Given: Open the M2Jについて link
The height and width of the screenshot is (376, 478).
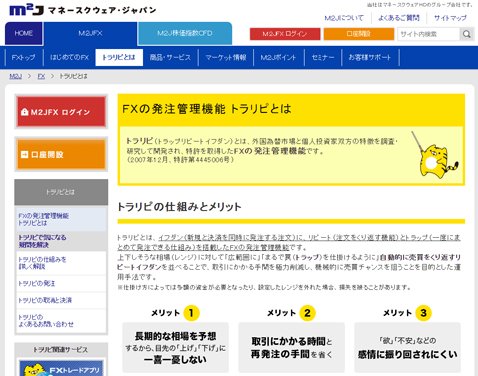Looking at the screenshot, I should click(344, 18).
